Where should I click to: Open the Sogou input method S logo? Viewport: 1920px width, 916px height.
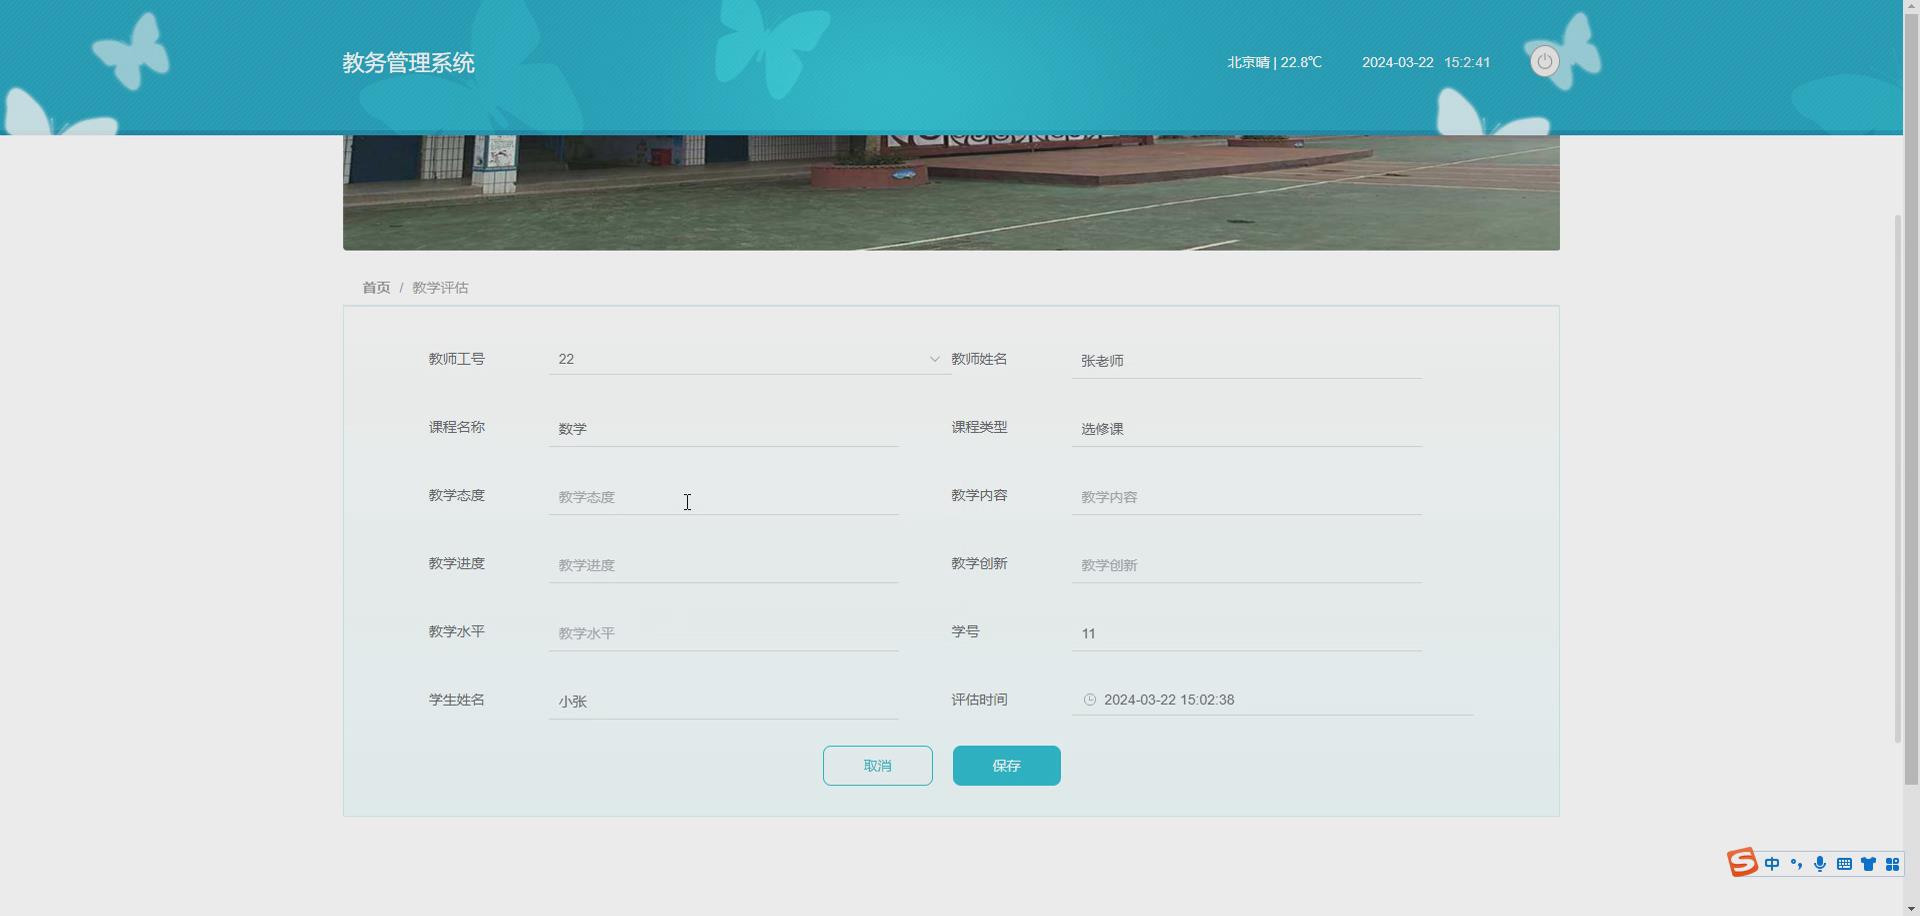(x=1742, y=862)
